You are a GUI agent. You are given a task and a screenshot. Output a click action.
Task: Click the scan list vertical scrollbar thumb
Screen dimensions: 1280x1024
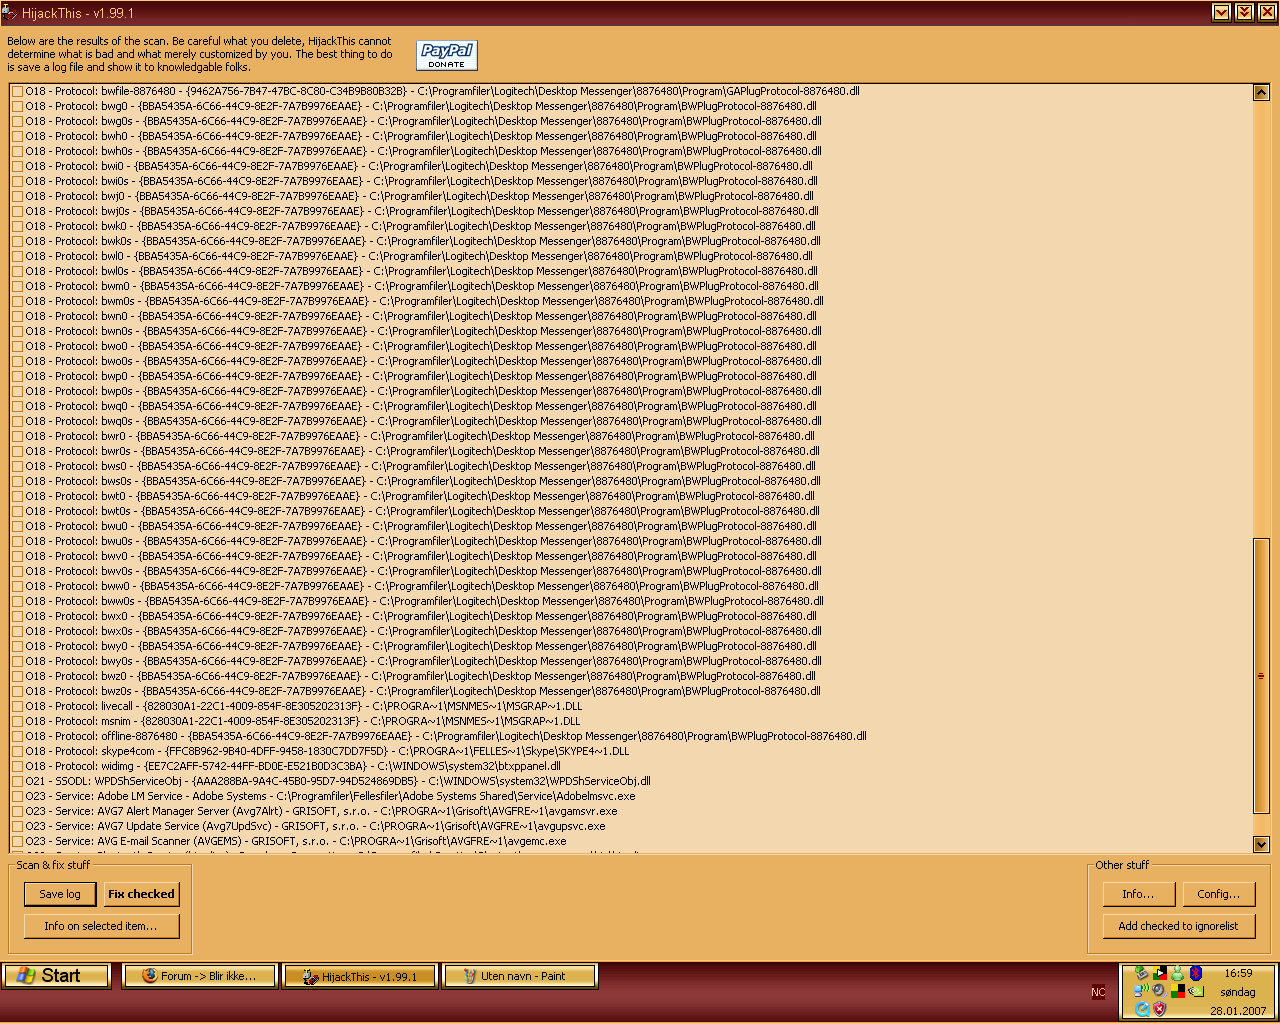click(x=1261, y=676)
